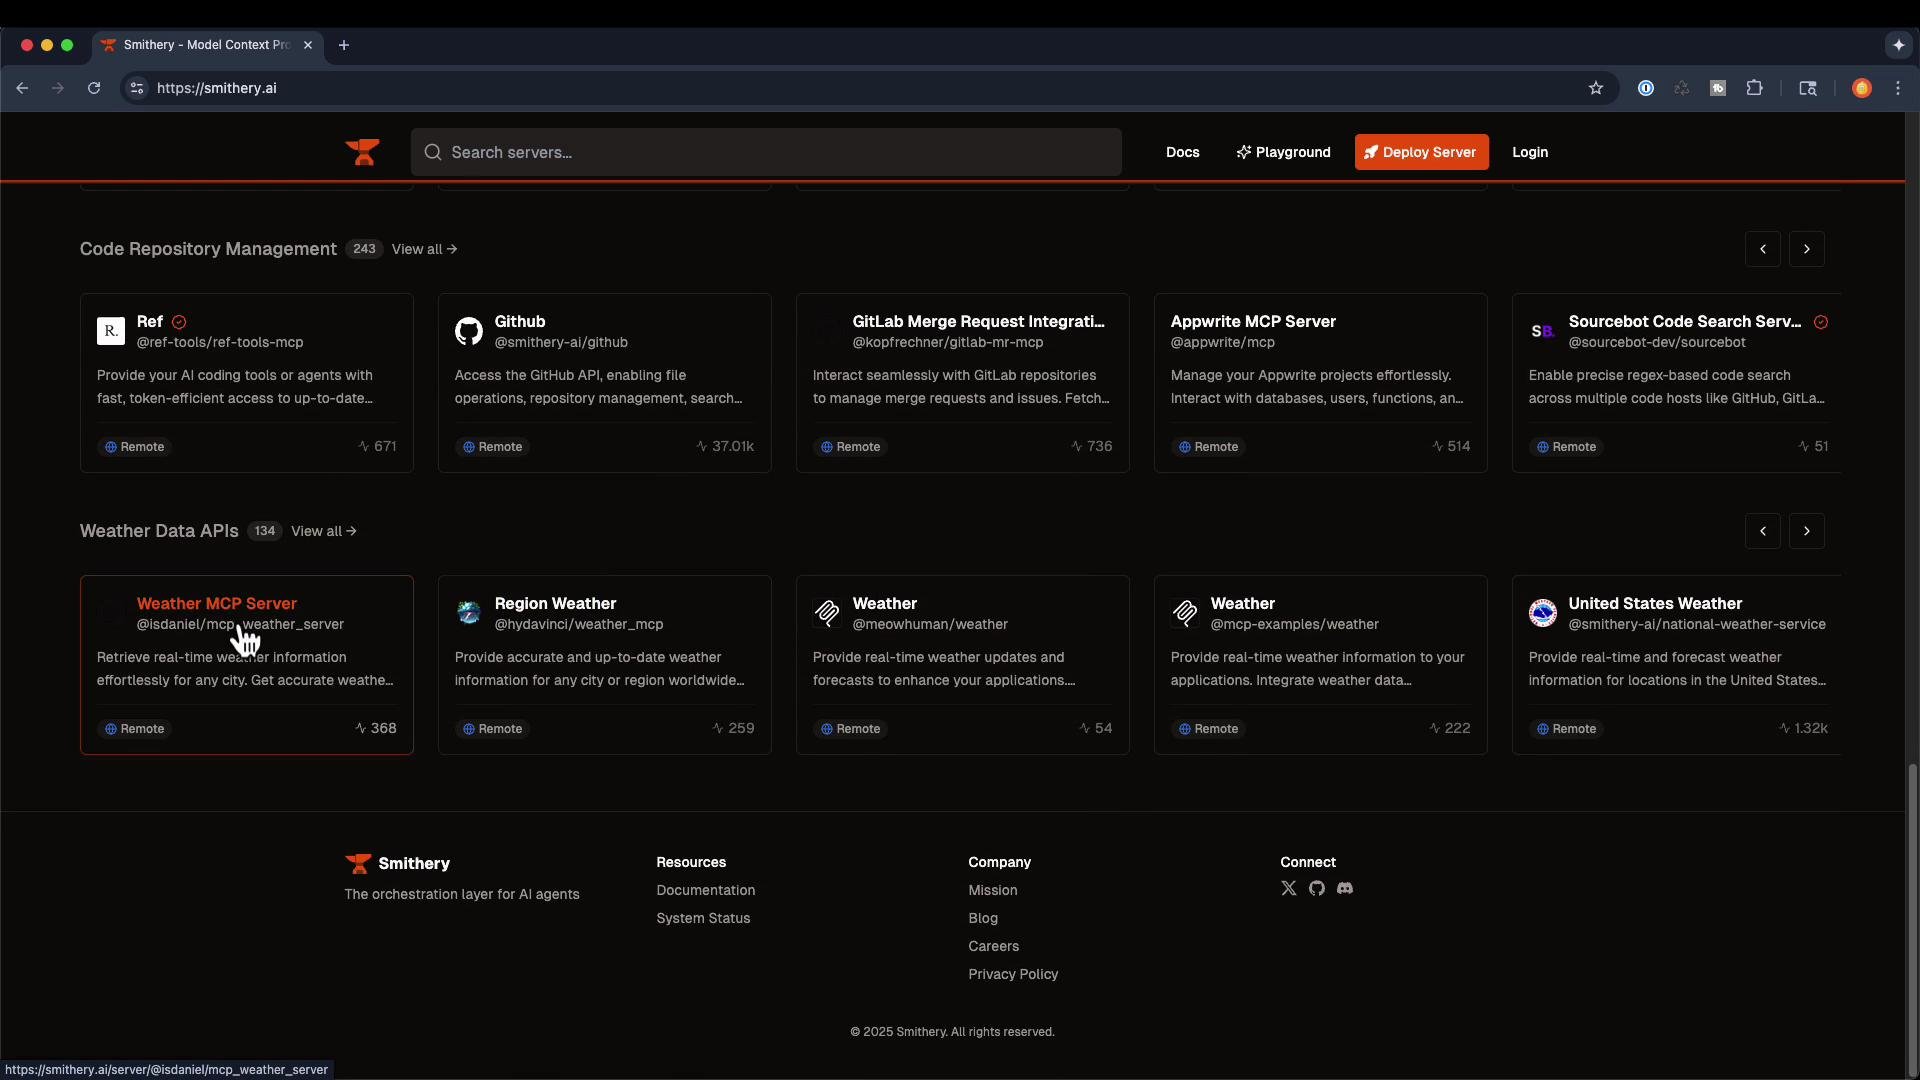Viewport: 1920px width, 1080px height.
Task: Bookmark this page with the star icon
Action: click(1596, 88)
